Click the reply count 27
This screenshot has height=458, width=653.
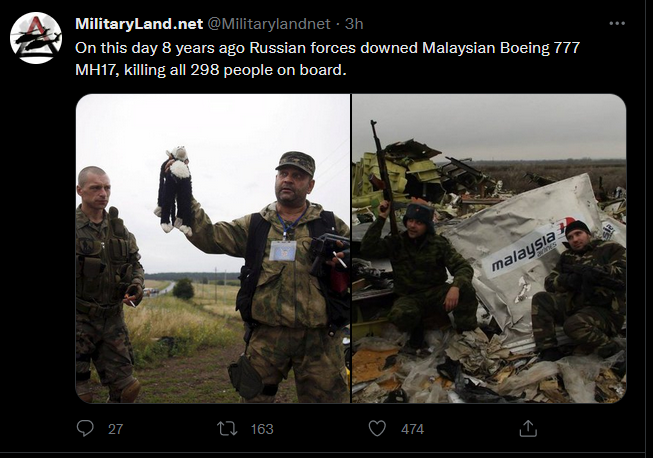click(115, 429)
